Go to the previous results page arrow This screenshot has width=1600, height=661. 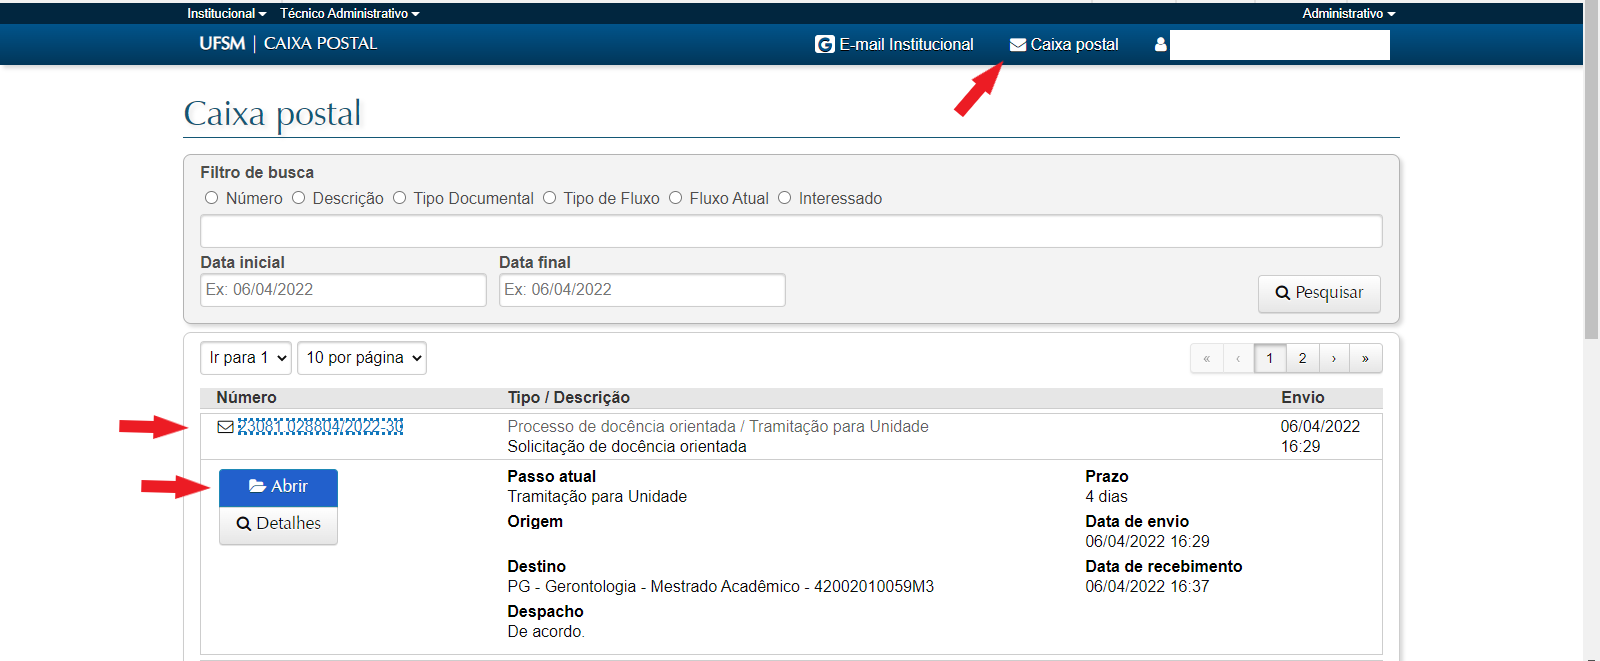(1238, 358)
